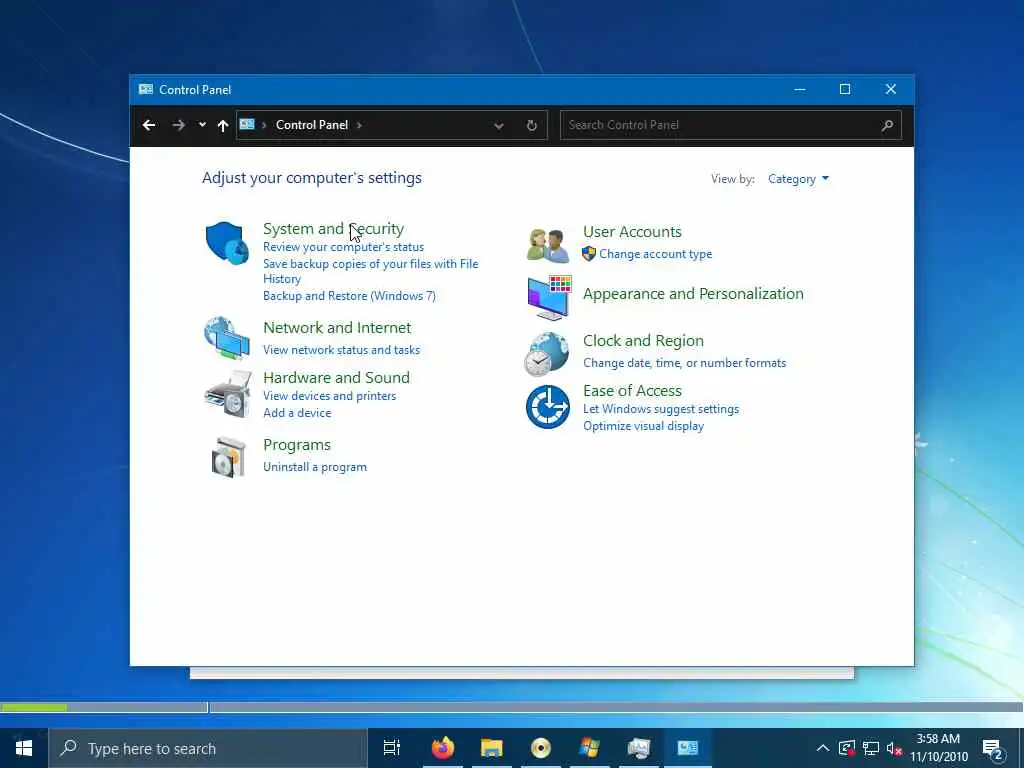Open the Appearance and Personalization monitor icon
This screenshot has height=768, width=1024.
549,297
